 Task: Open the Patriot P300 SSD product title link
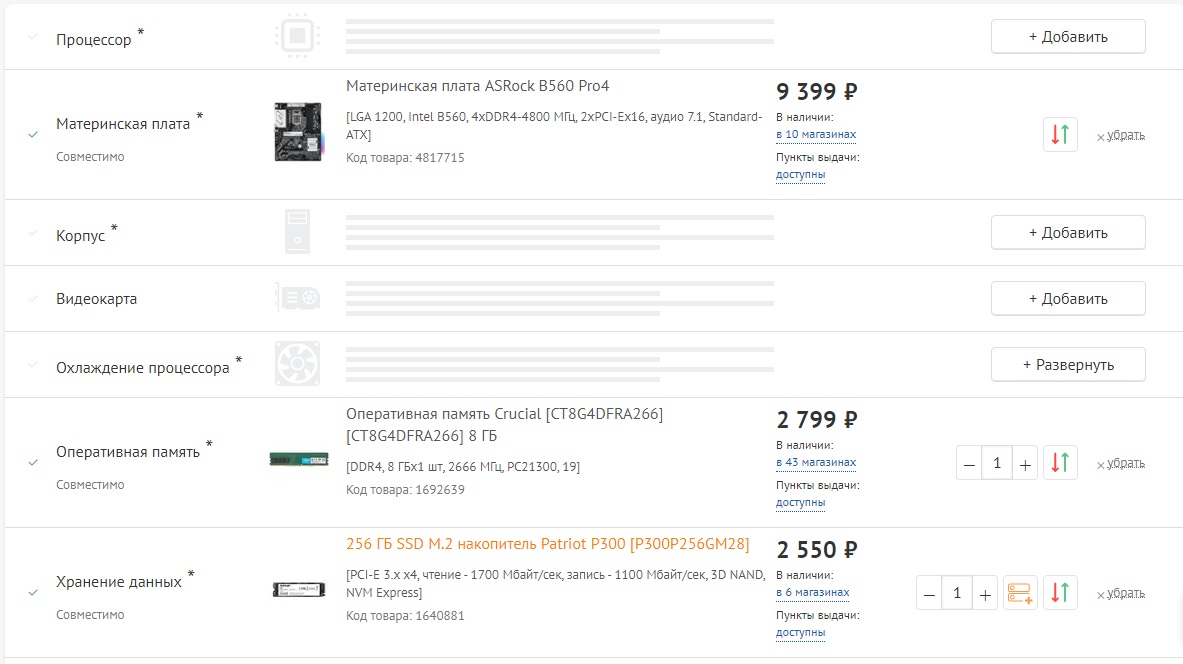point(547,545)
